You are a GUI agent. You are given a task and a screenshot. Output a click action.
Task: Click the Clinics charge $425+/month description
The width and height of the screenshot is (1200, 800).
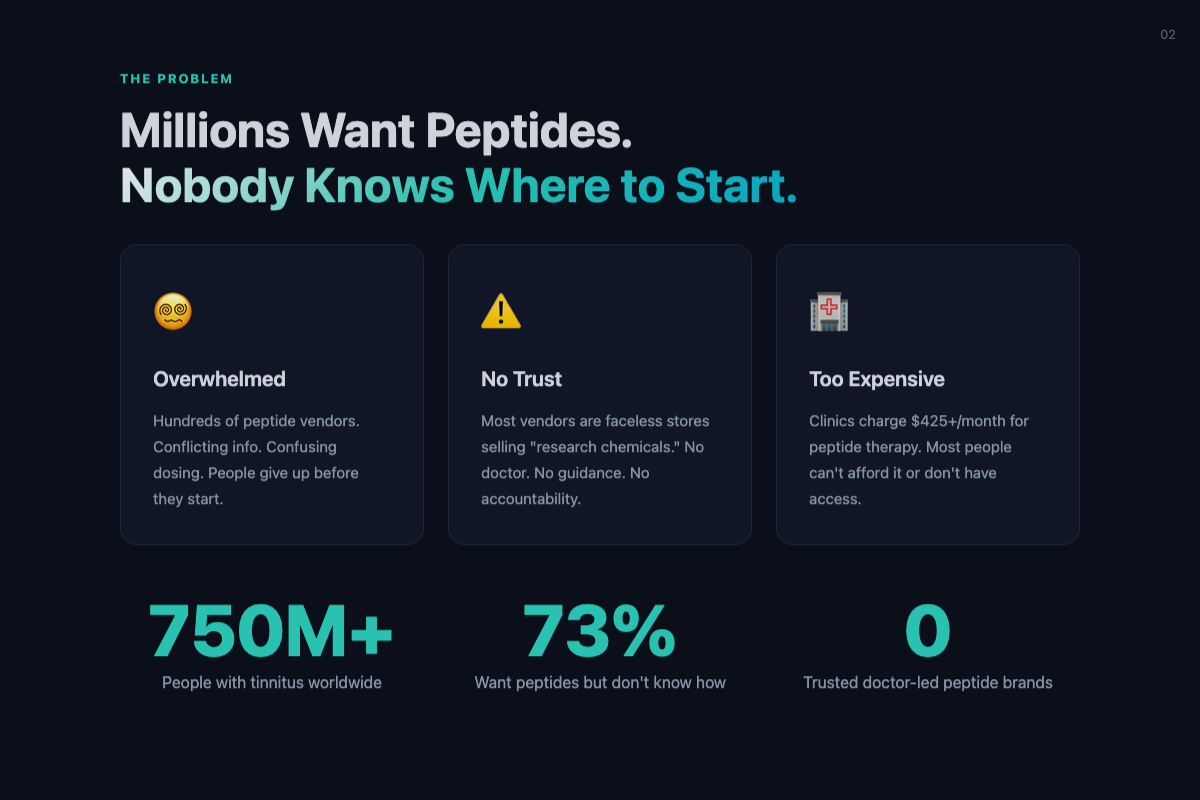919,460
